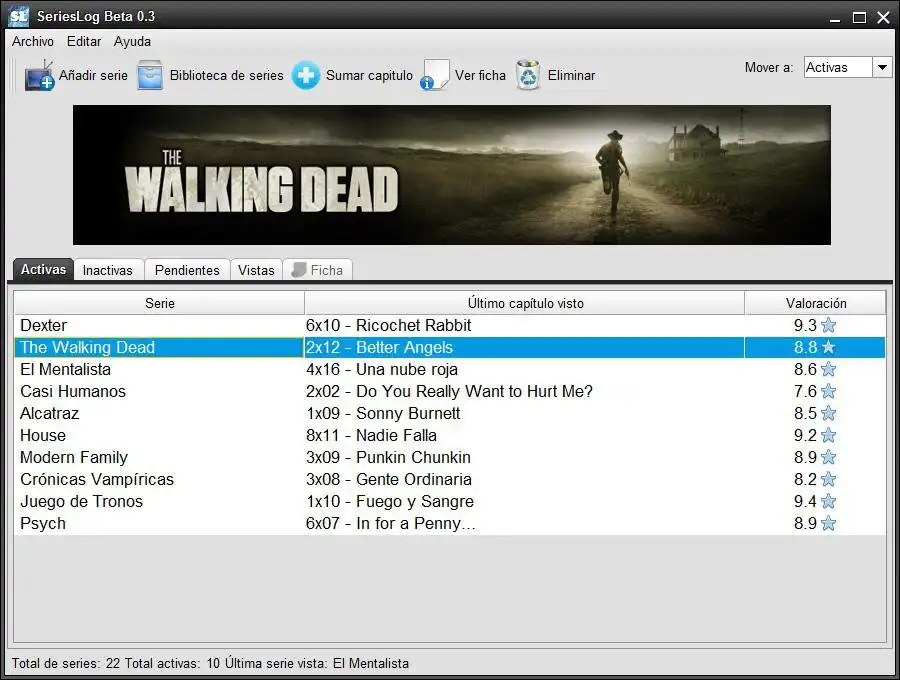Open the Mover a dropdown arrow
Screen dimensions: 900x680
coord(882,67)
